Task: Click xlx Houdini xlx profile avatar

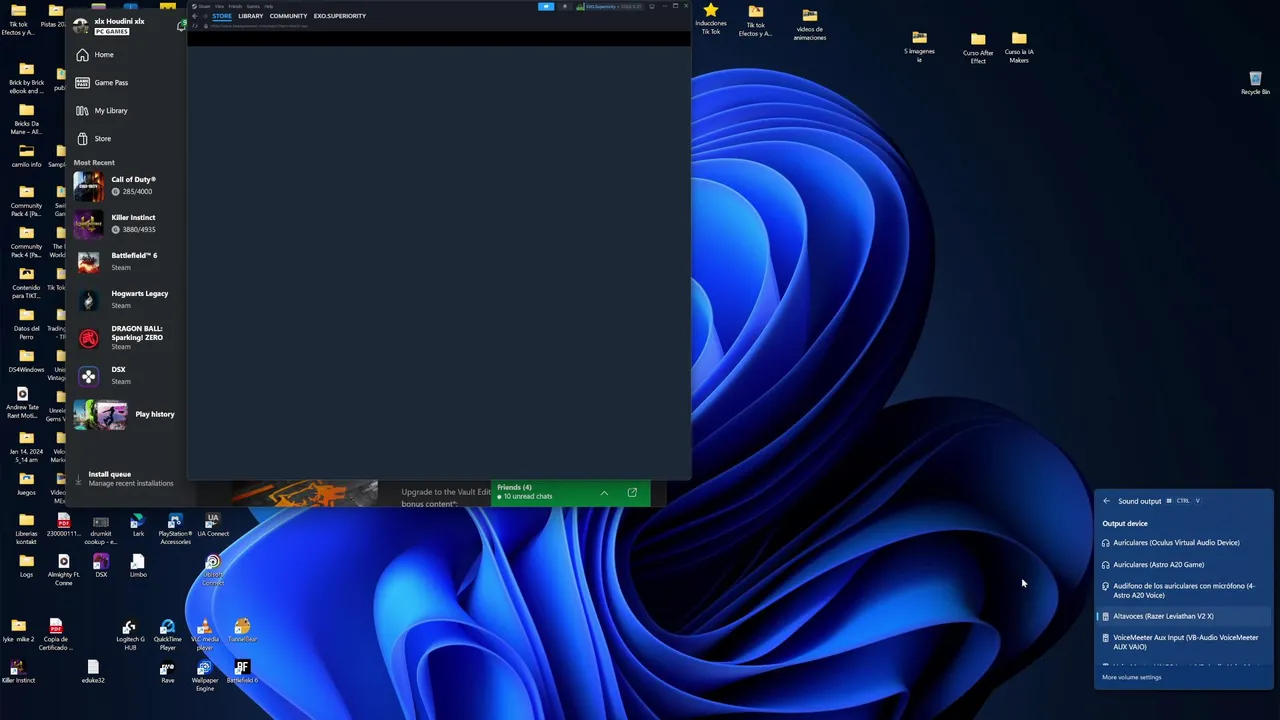Action: 80,26
